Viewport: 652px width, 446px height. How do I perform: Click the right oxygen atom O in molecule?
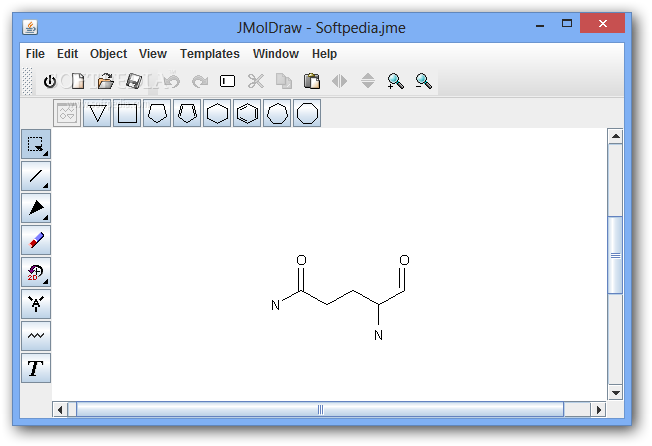point(404,260)
